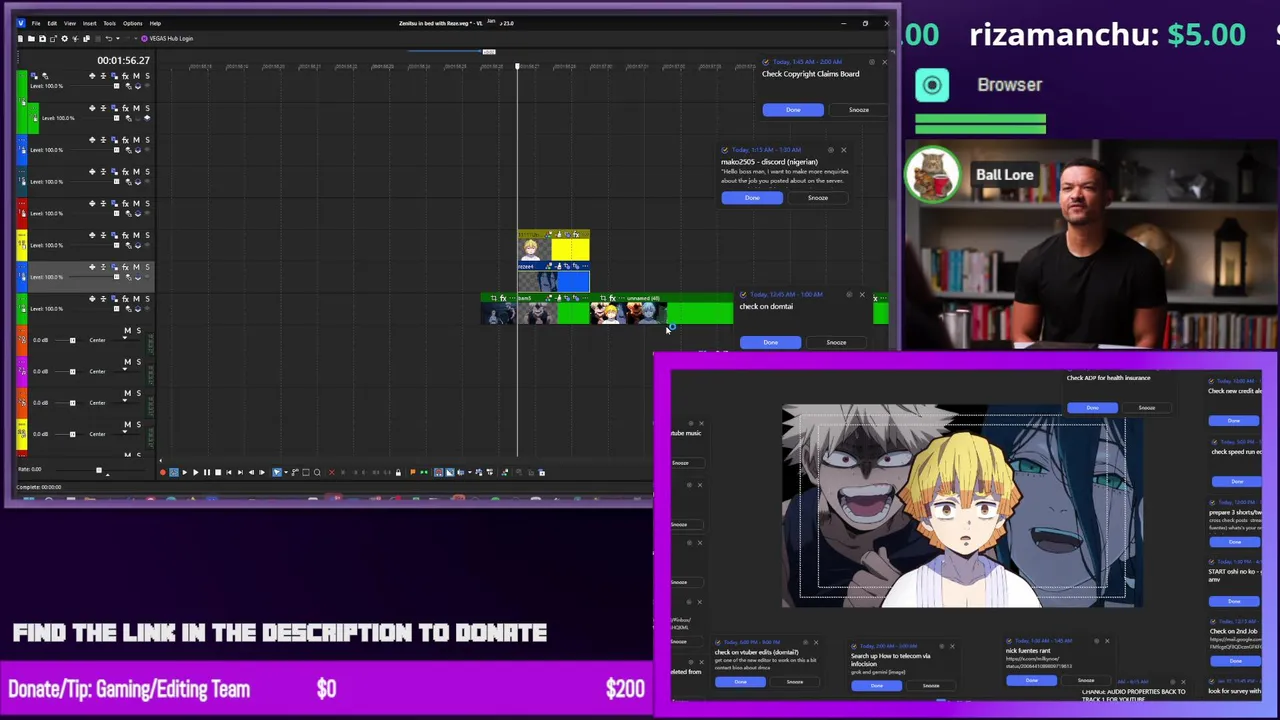The width and height of the screenshot is (1280, 720).
Task: Expand the Normal Edit tool dropdown arrow
Action: tap(286, 472)
